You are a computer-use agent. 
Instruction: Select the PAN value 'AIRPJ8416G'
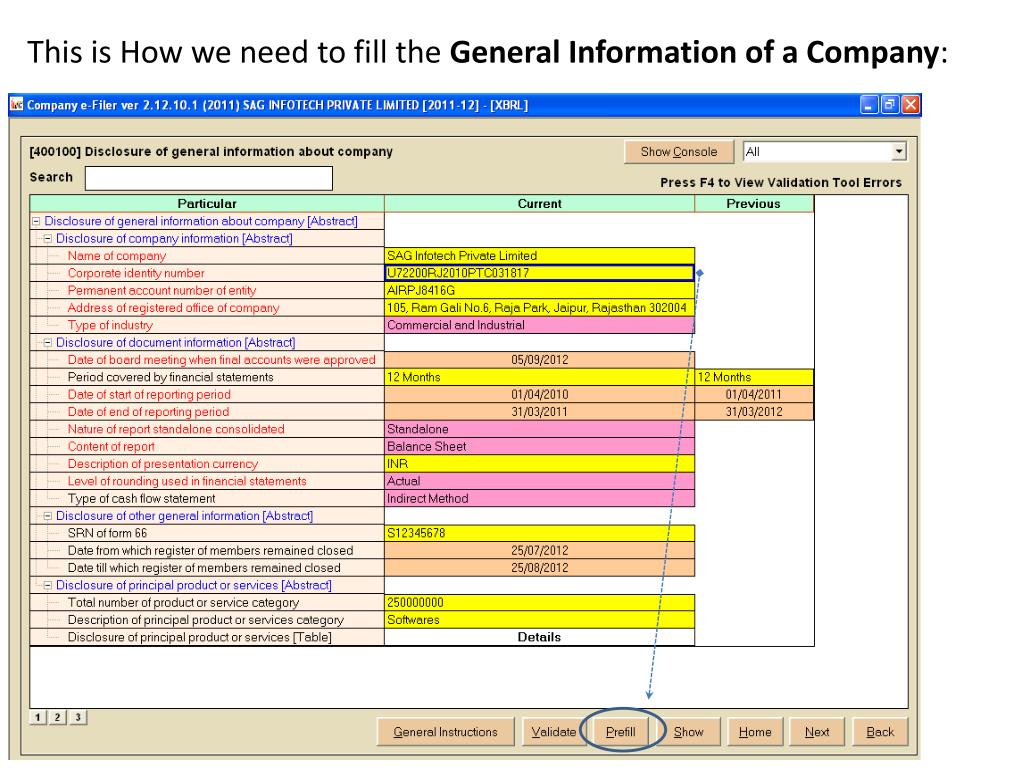click(539, 291)
